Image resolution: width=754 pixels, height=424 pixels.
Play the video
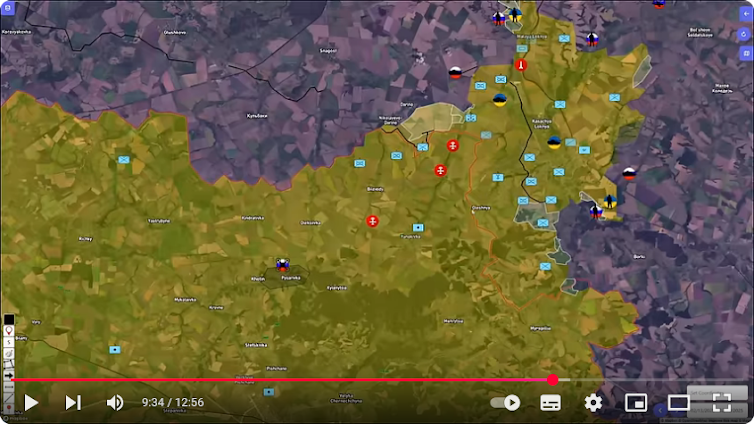pos(31,403)
